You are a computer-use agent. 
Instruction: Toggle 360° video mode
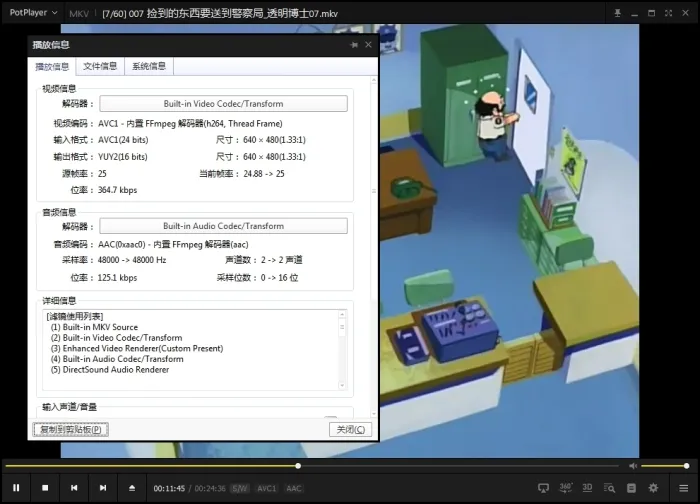pos(565,488)
